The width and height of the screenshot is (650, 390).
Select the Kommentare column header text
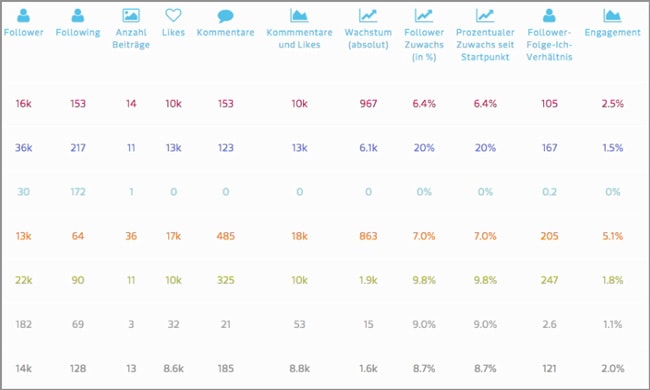coord(226,32)
